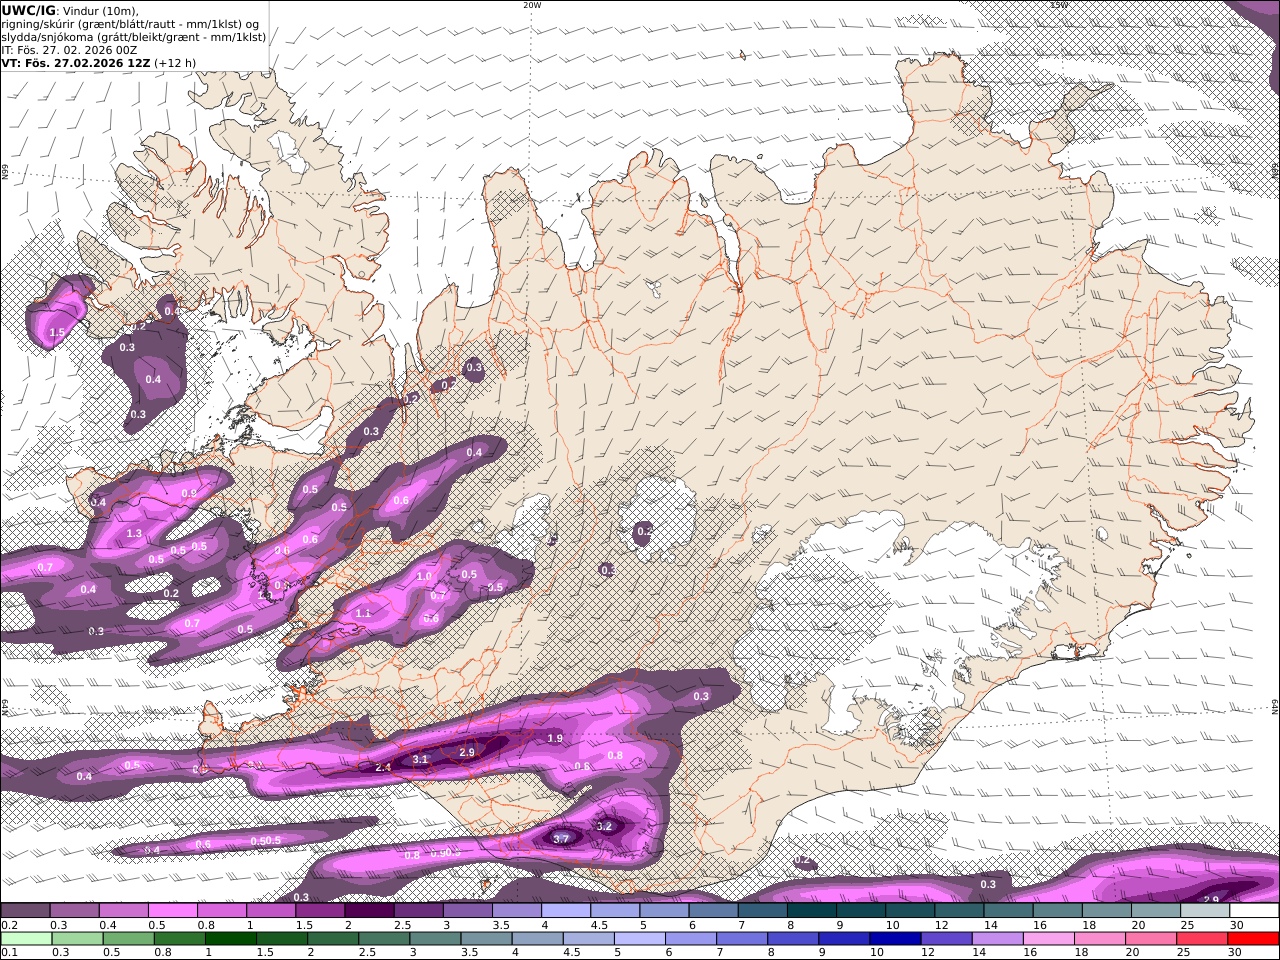
Task: Click the 'slydda/snjókoma' description line
Action: pos(134,37)
